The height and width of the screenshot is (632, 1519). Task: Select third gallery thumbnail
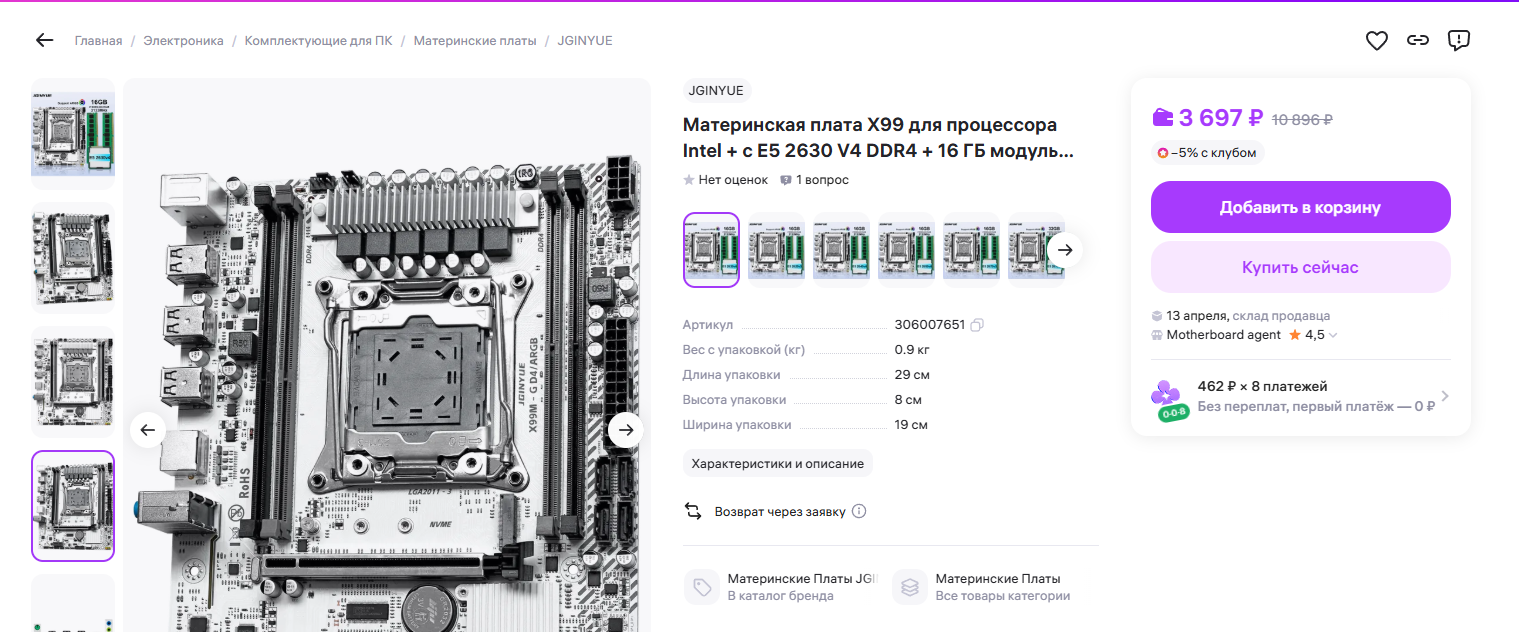(x=73, y=382)
